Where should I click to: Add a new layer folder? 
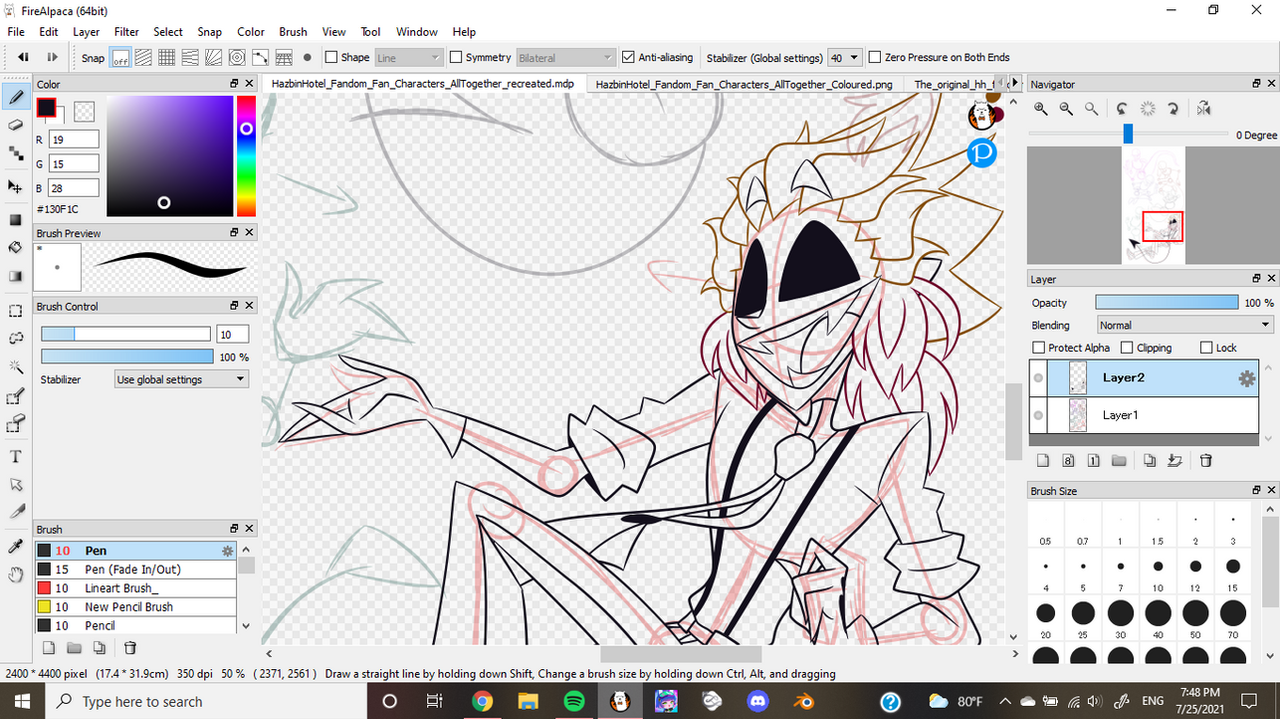pos(1119,460)
